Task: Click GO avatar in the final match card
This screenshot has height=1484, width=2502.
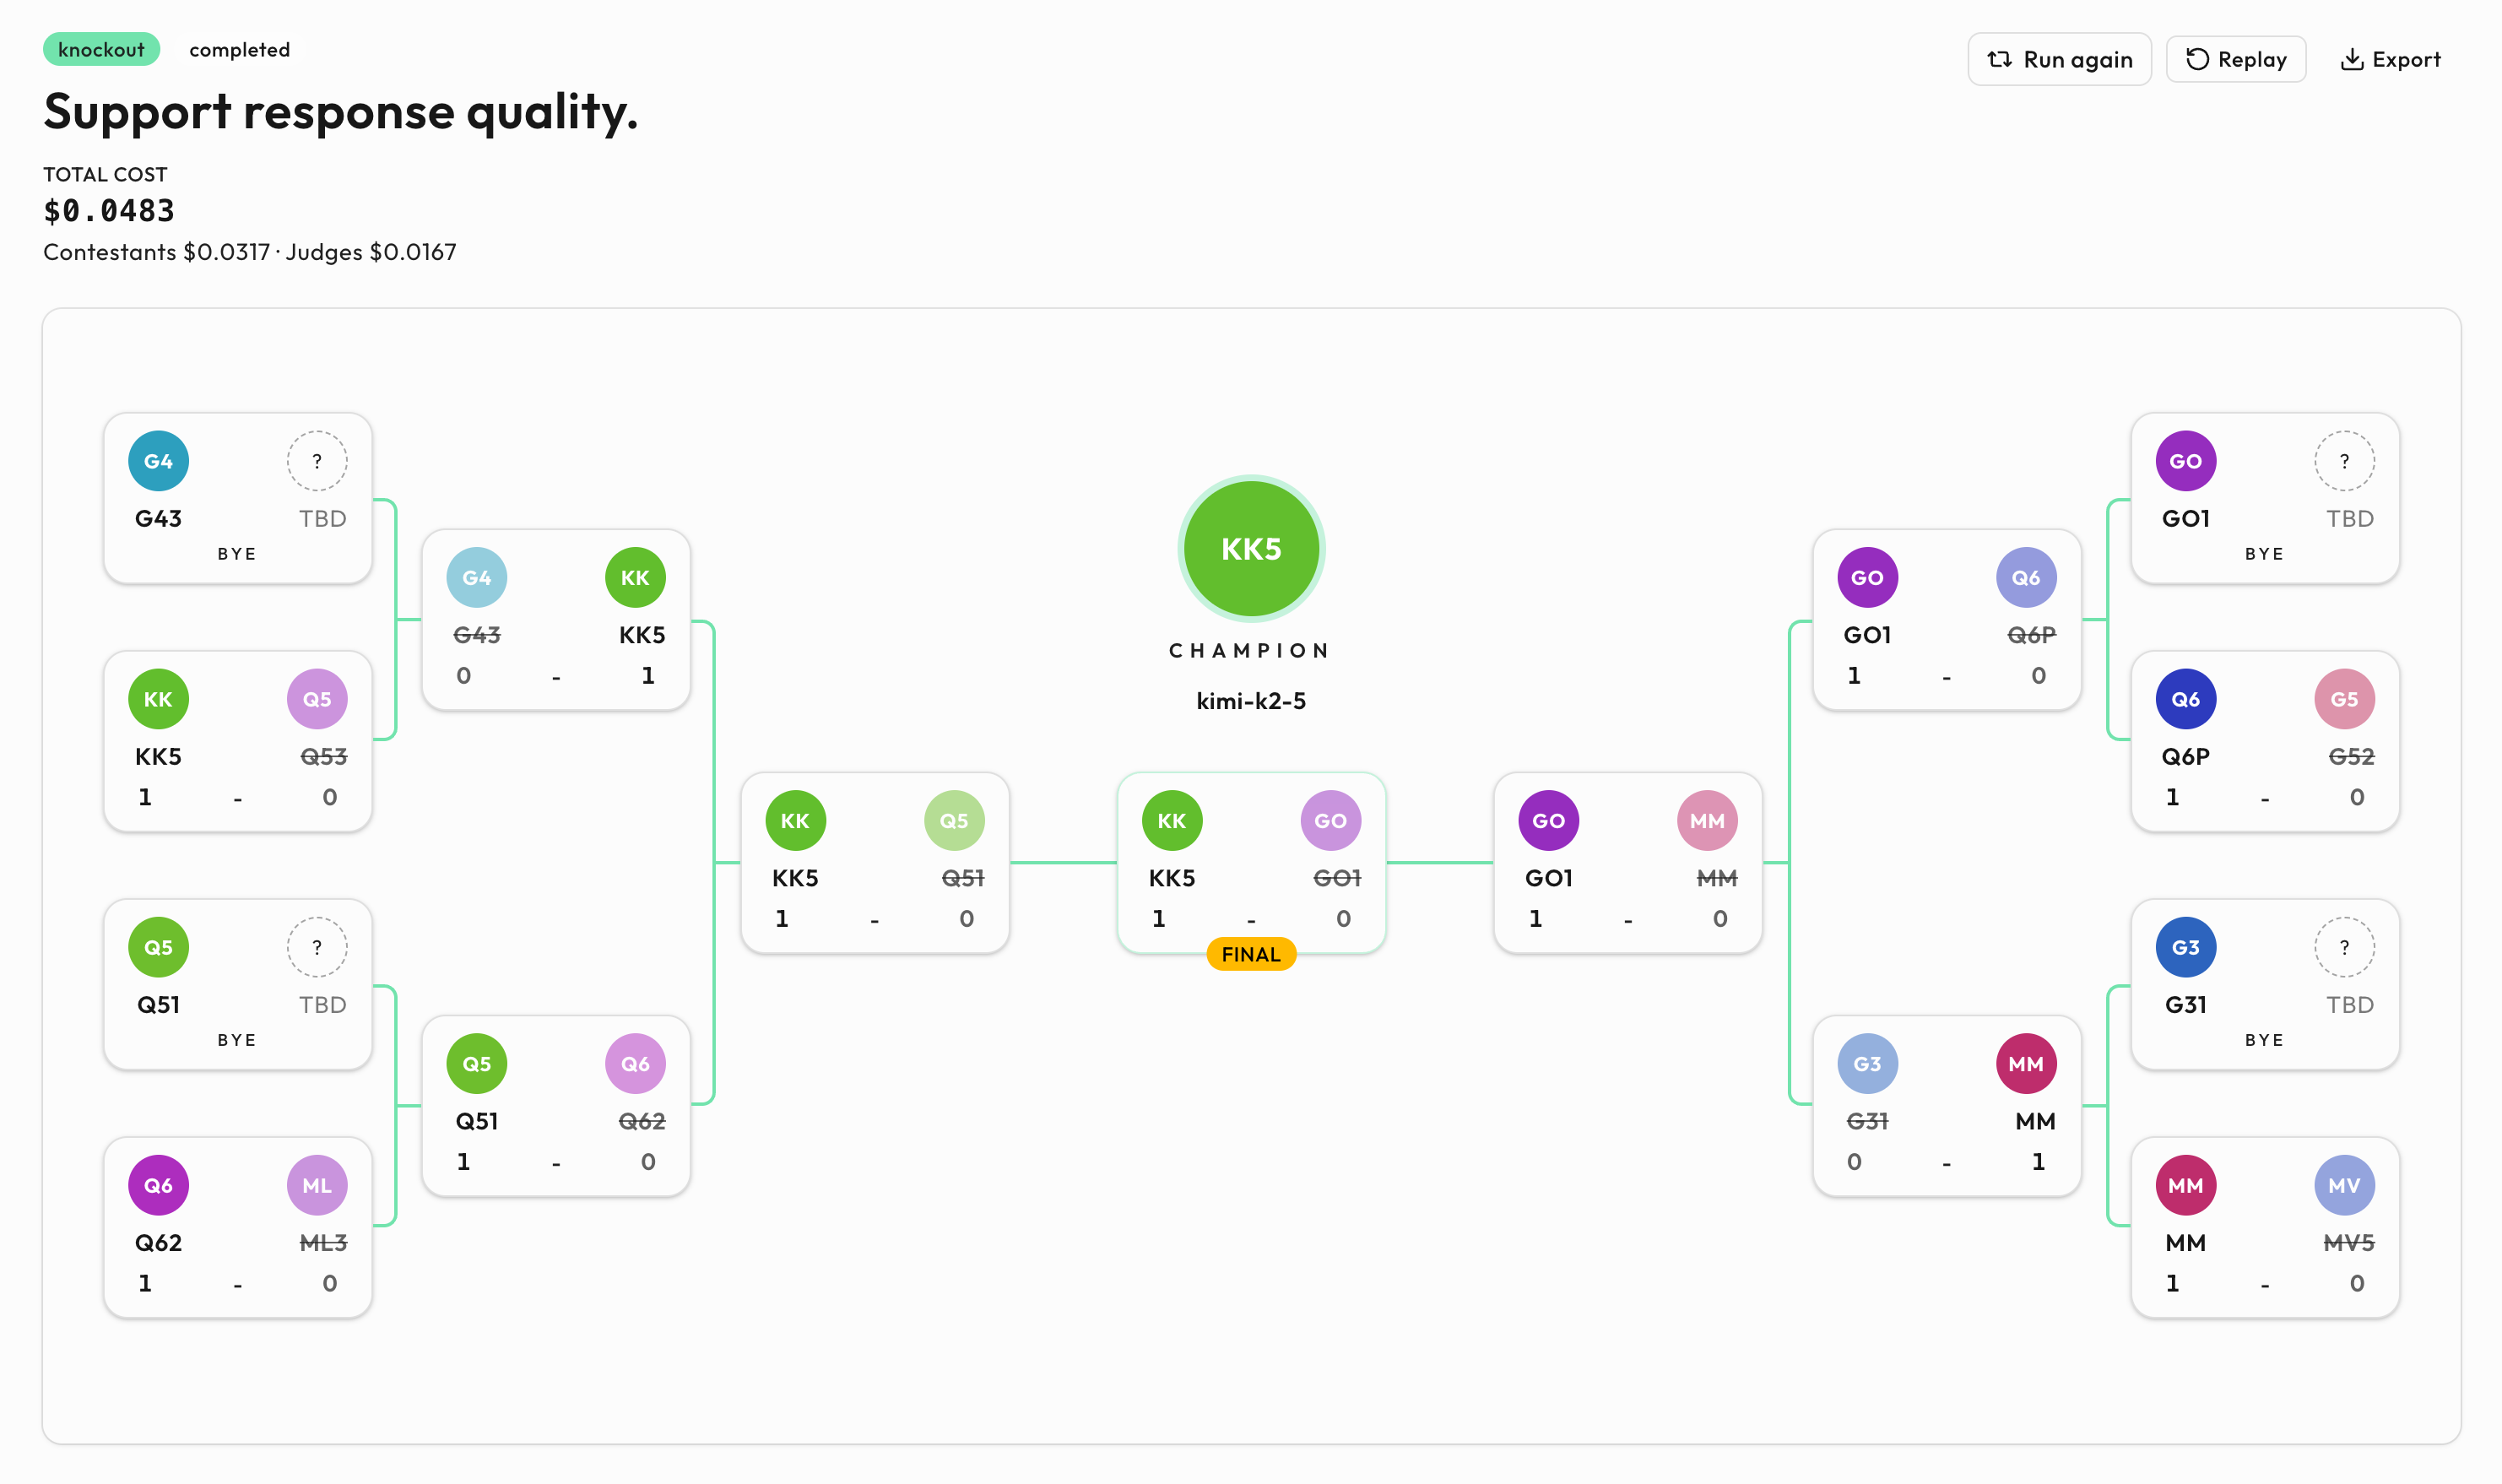Action: (x=1330, y=821)
